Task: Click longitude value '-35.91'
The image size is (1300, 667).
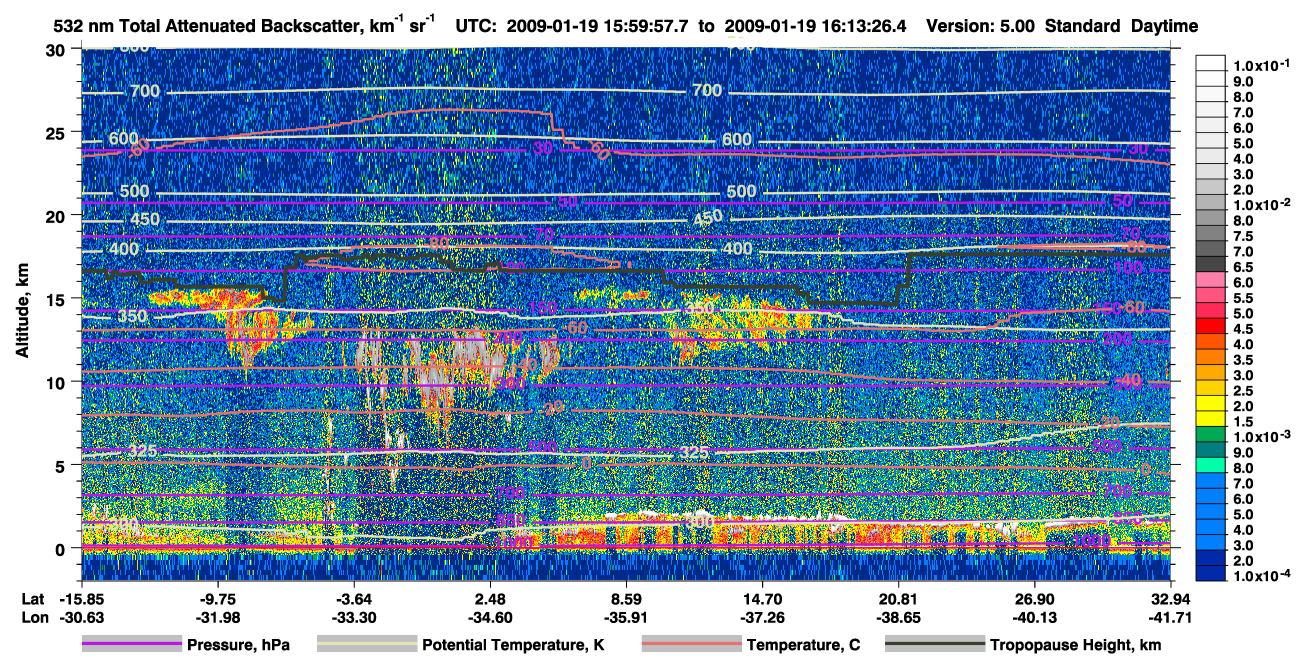Action: 626,617
